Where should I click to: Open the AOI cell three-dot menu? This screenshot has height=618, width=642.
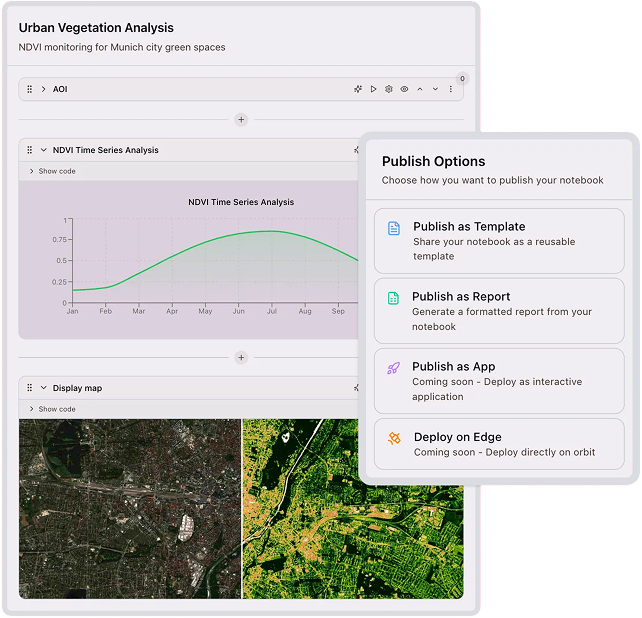[450, 89]
